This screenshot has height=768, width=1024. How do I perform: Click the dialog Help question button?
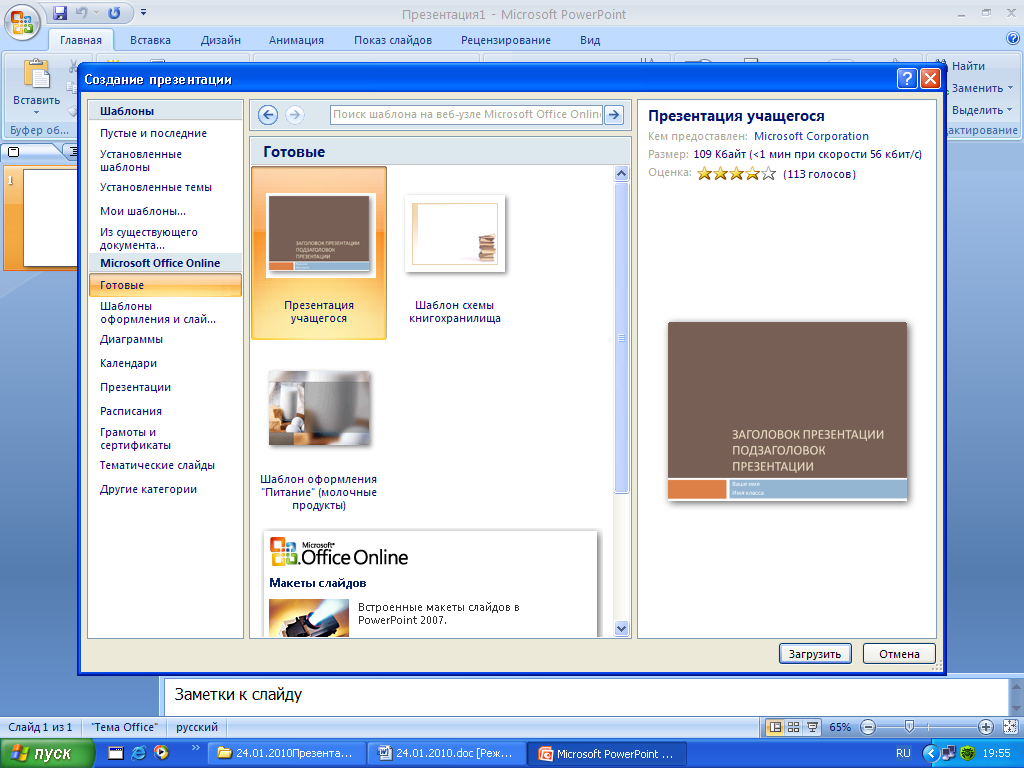point(906,79)
